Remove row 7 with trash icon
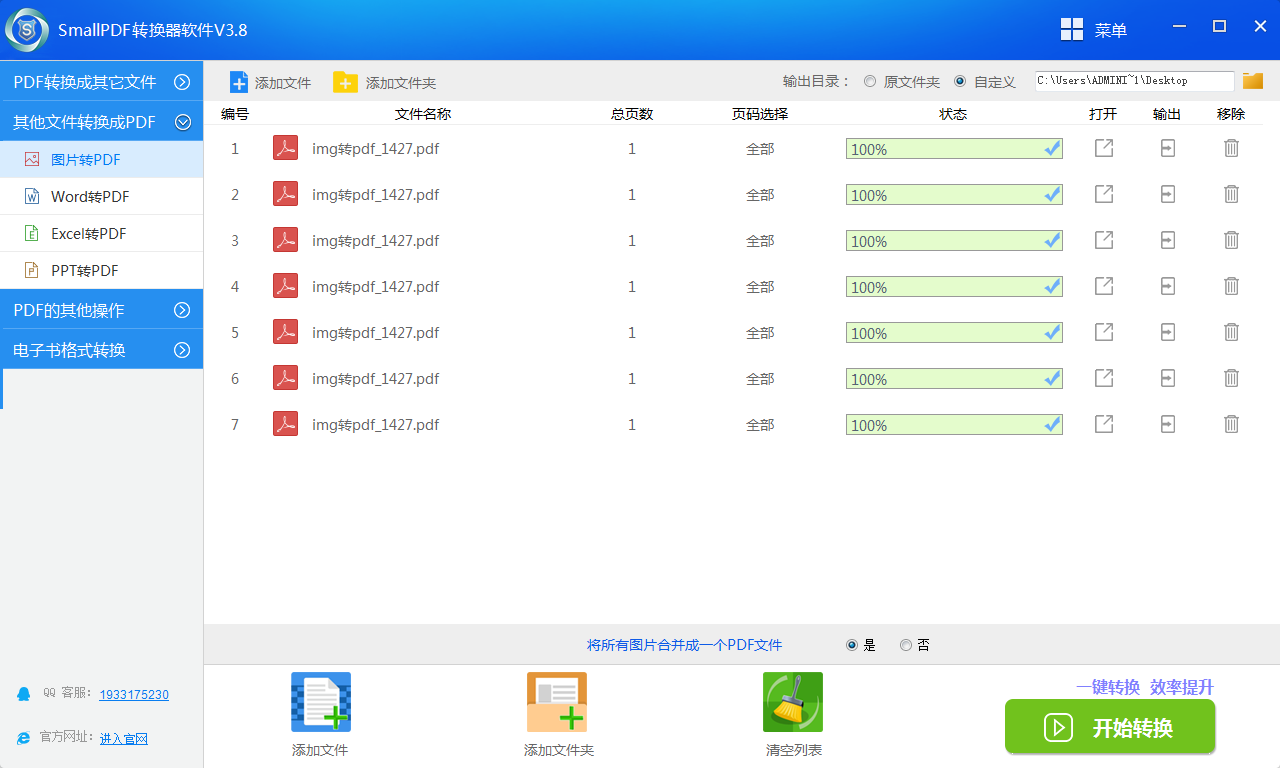This screenshot has height=768, width=1280. [x=1232, y=424]
